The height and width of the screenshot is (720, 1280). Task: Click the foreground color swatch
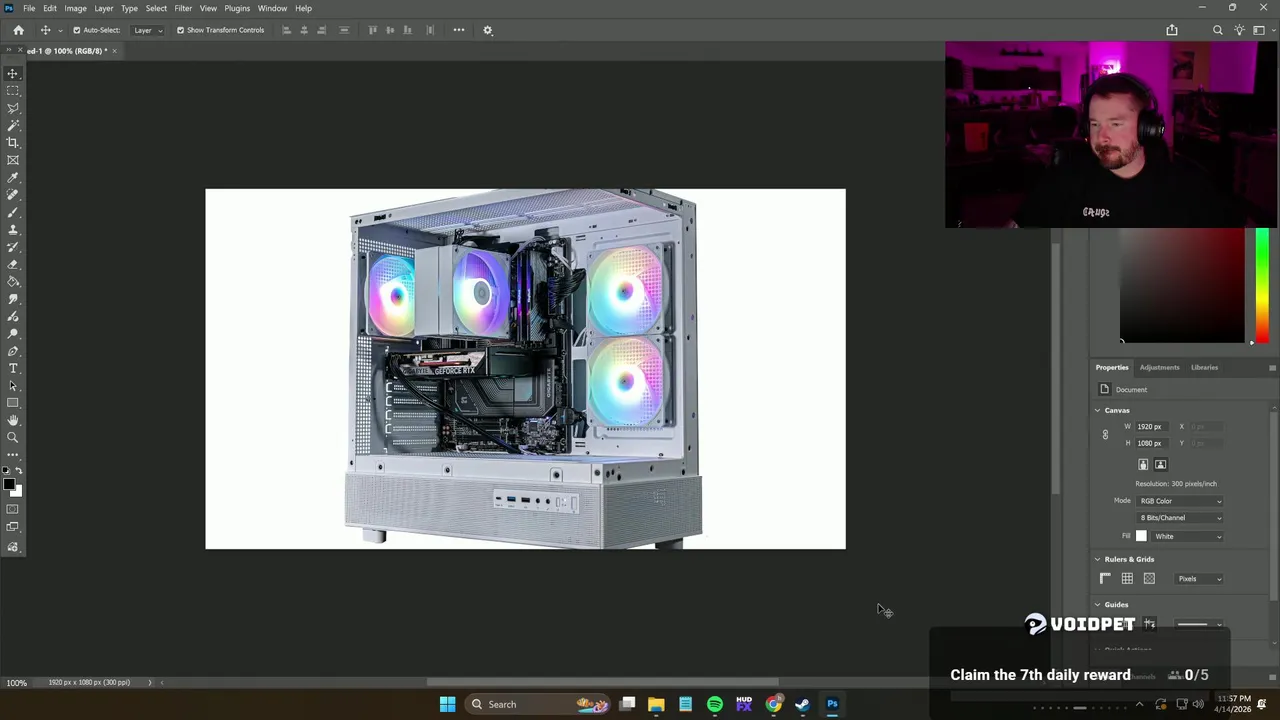click(9, 485)
